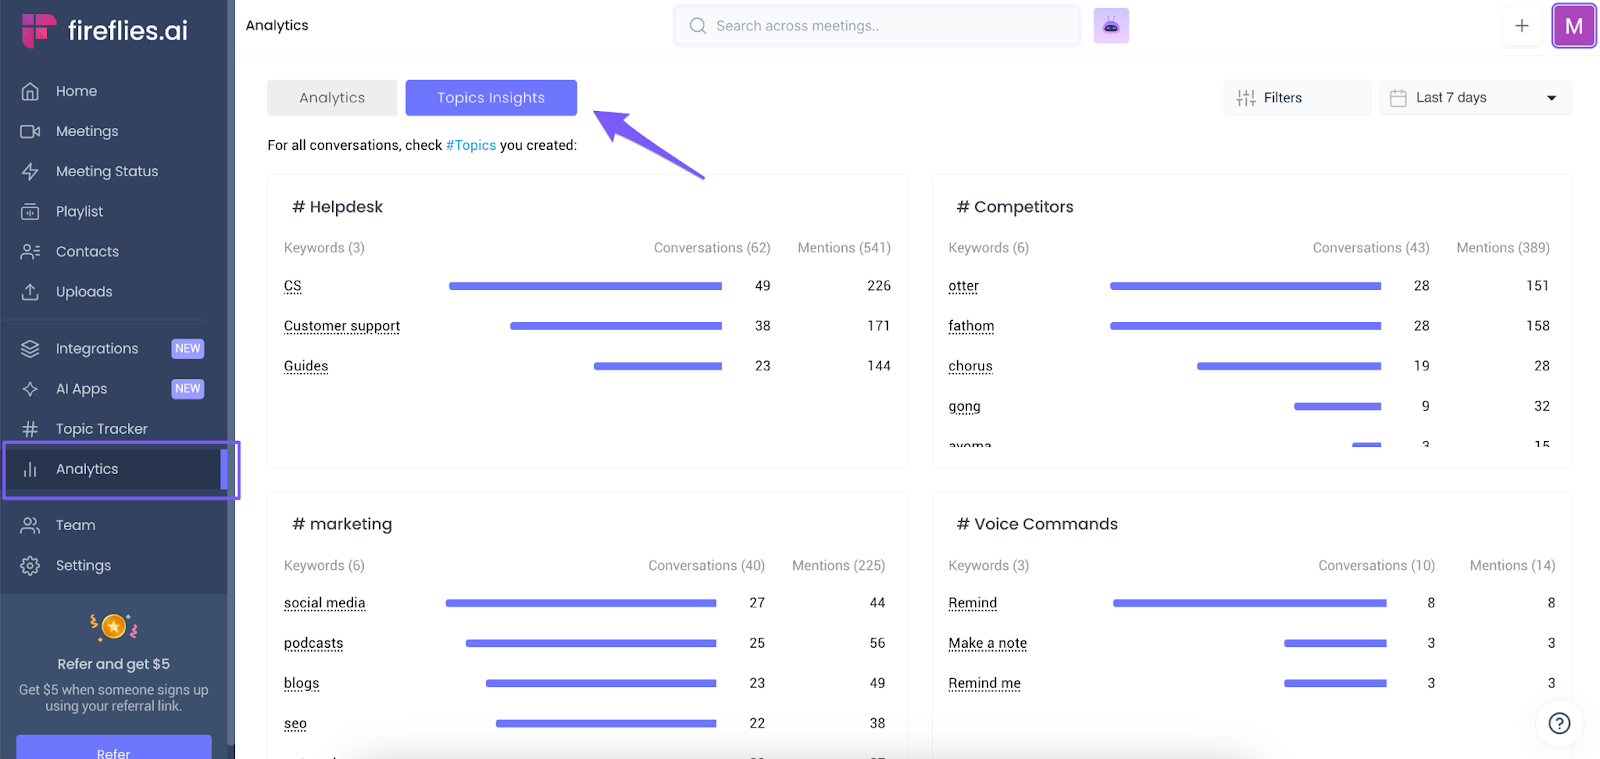This screenshot has height=759, width=1600.
Task: Click the referral star coin icon
Action: 114,626
